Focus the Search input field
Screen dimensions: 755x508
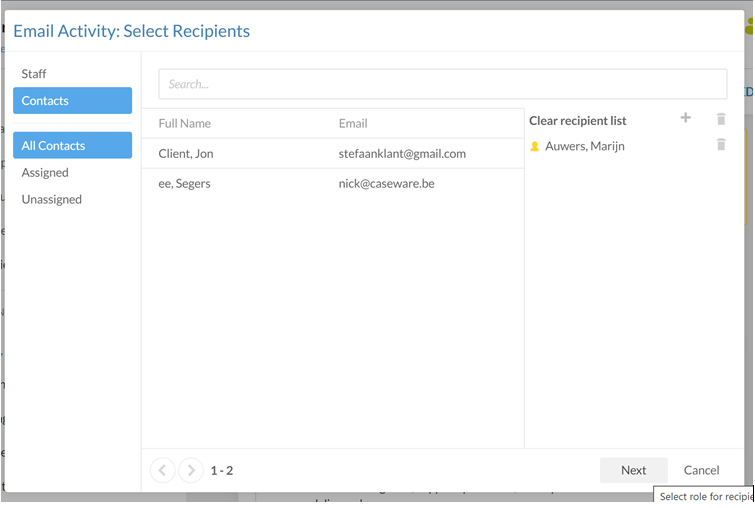(443, 84)
